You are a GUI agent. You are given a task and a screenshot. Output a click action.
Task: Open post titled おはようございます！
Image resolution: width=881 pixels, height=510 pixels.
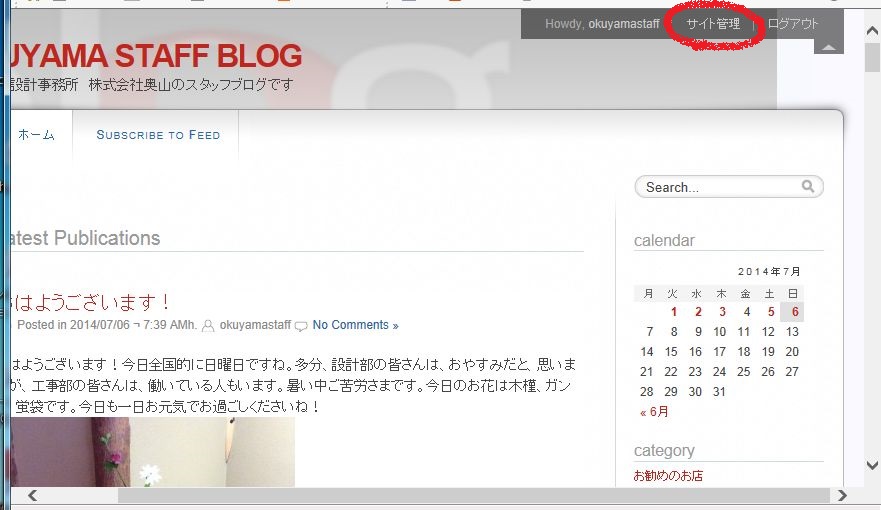click(x=90, y=302)
